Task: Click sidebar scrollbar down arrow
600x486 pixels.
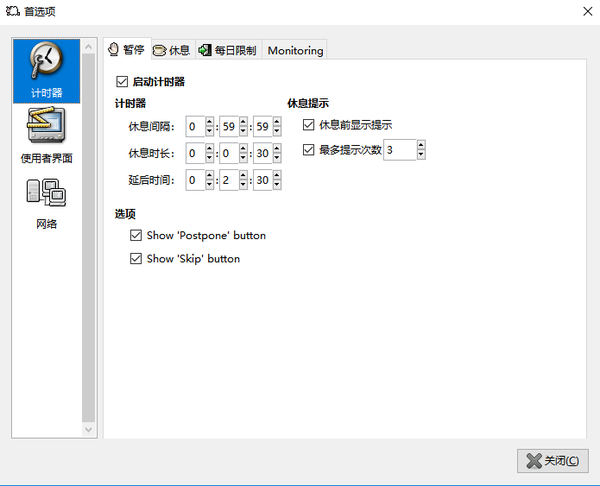Action: [x=88, y=429]
